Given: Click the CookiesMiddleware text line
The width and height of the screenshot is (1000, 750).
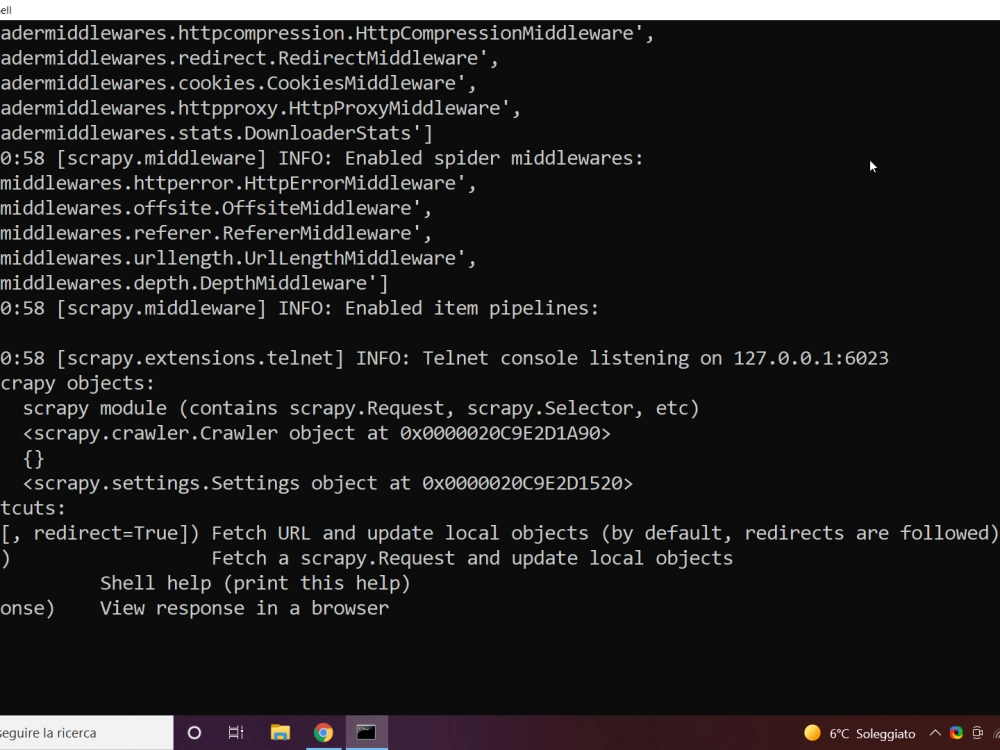Looking at the screenshot, I should click(x=239, y=83).
